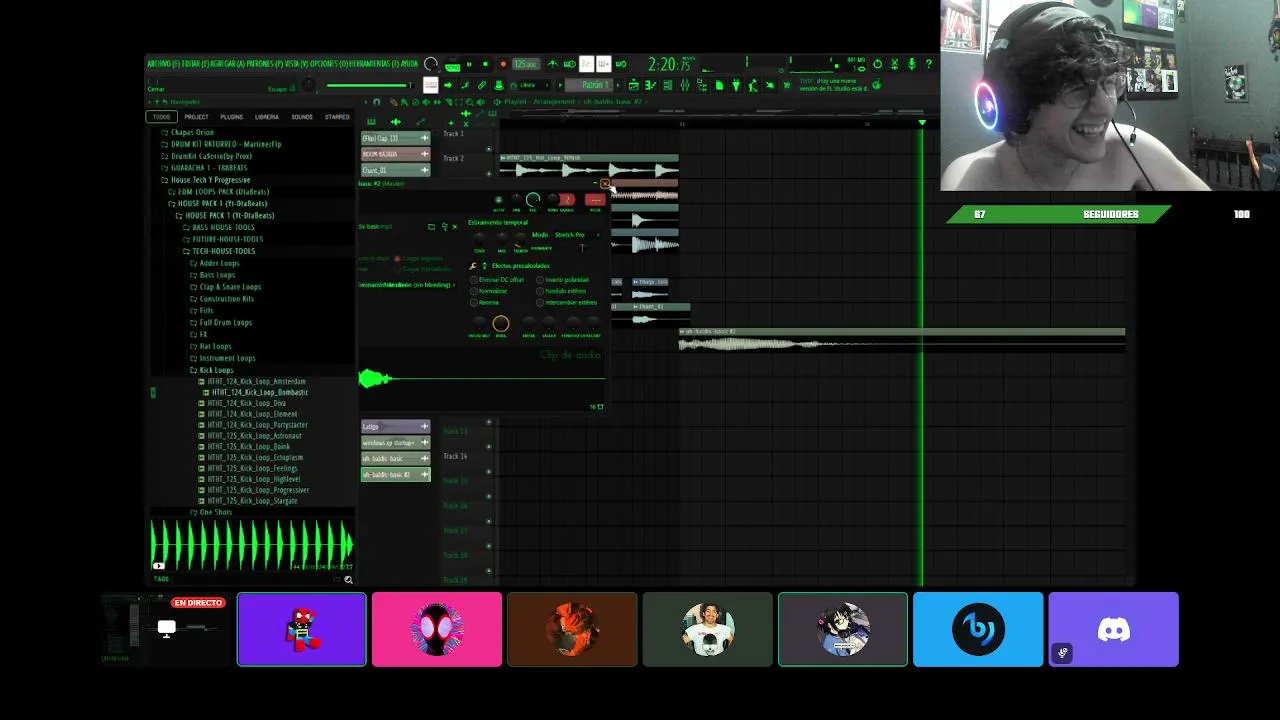The width and height of the screenshot is (1280, 720).
Task: Click the EN DIRECTO live thumbnail
Action: [166, 629]
